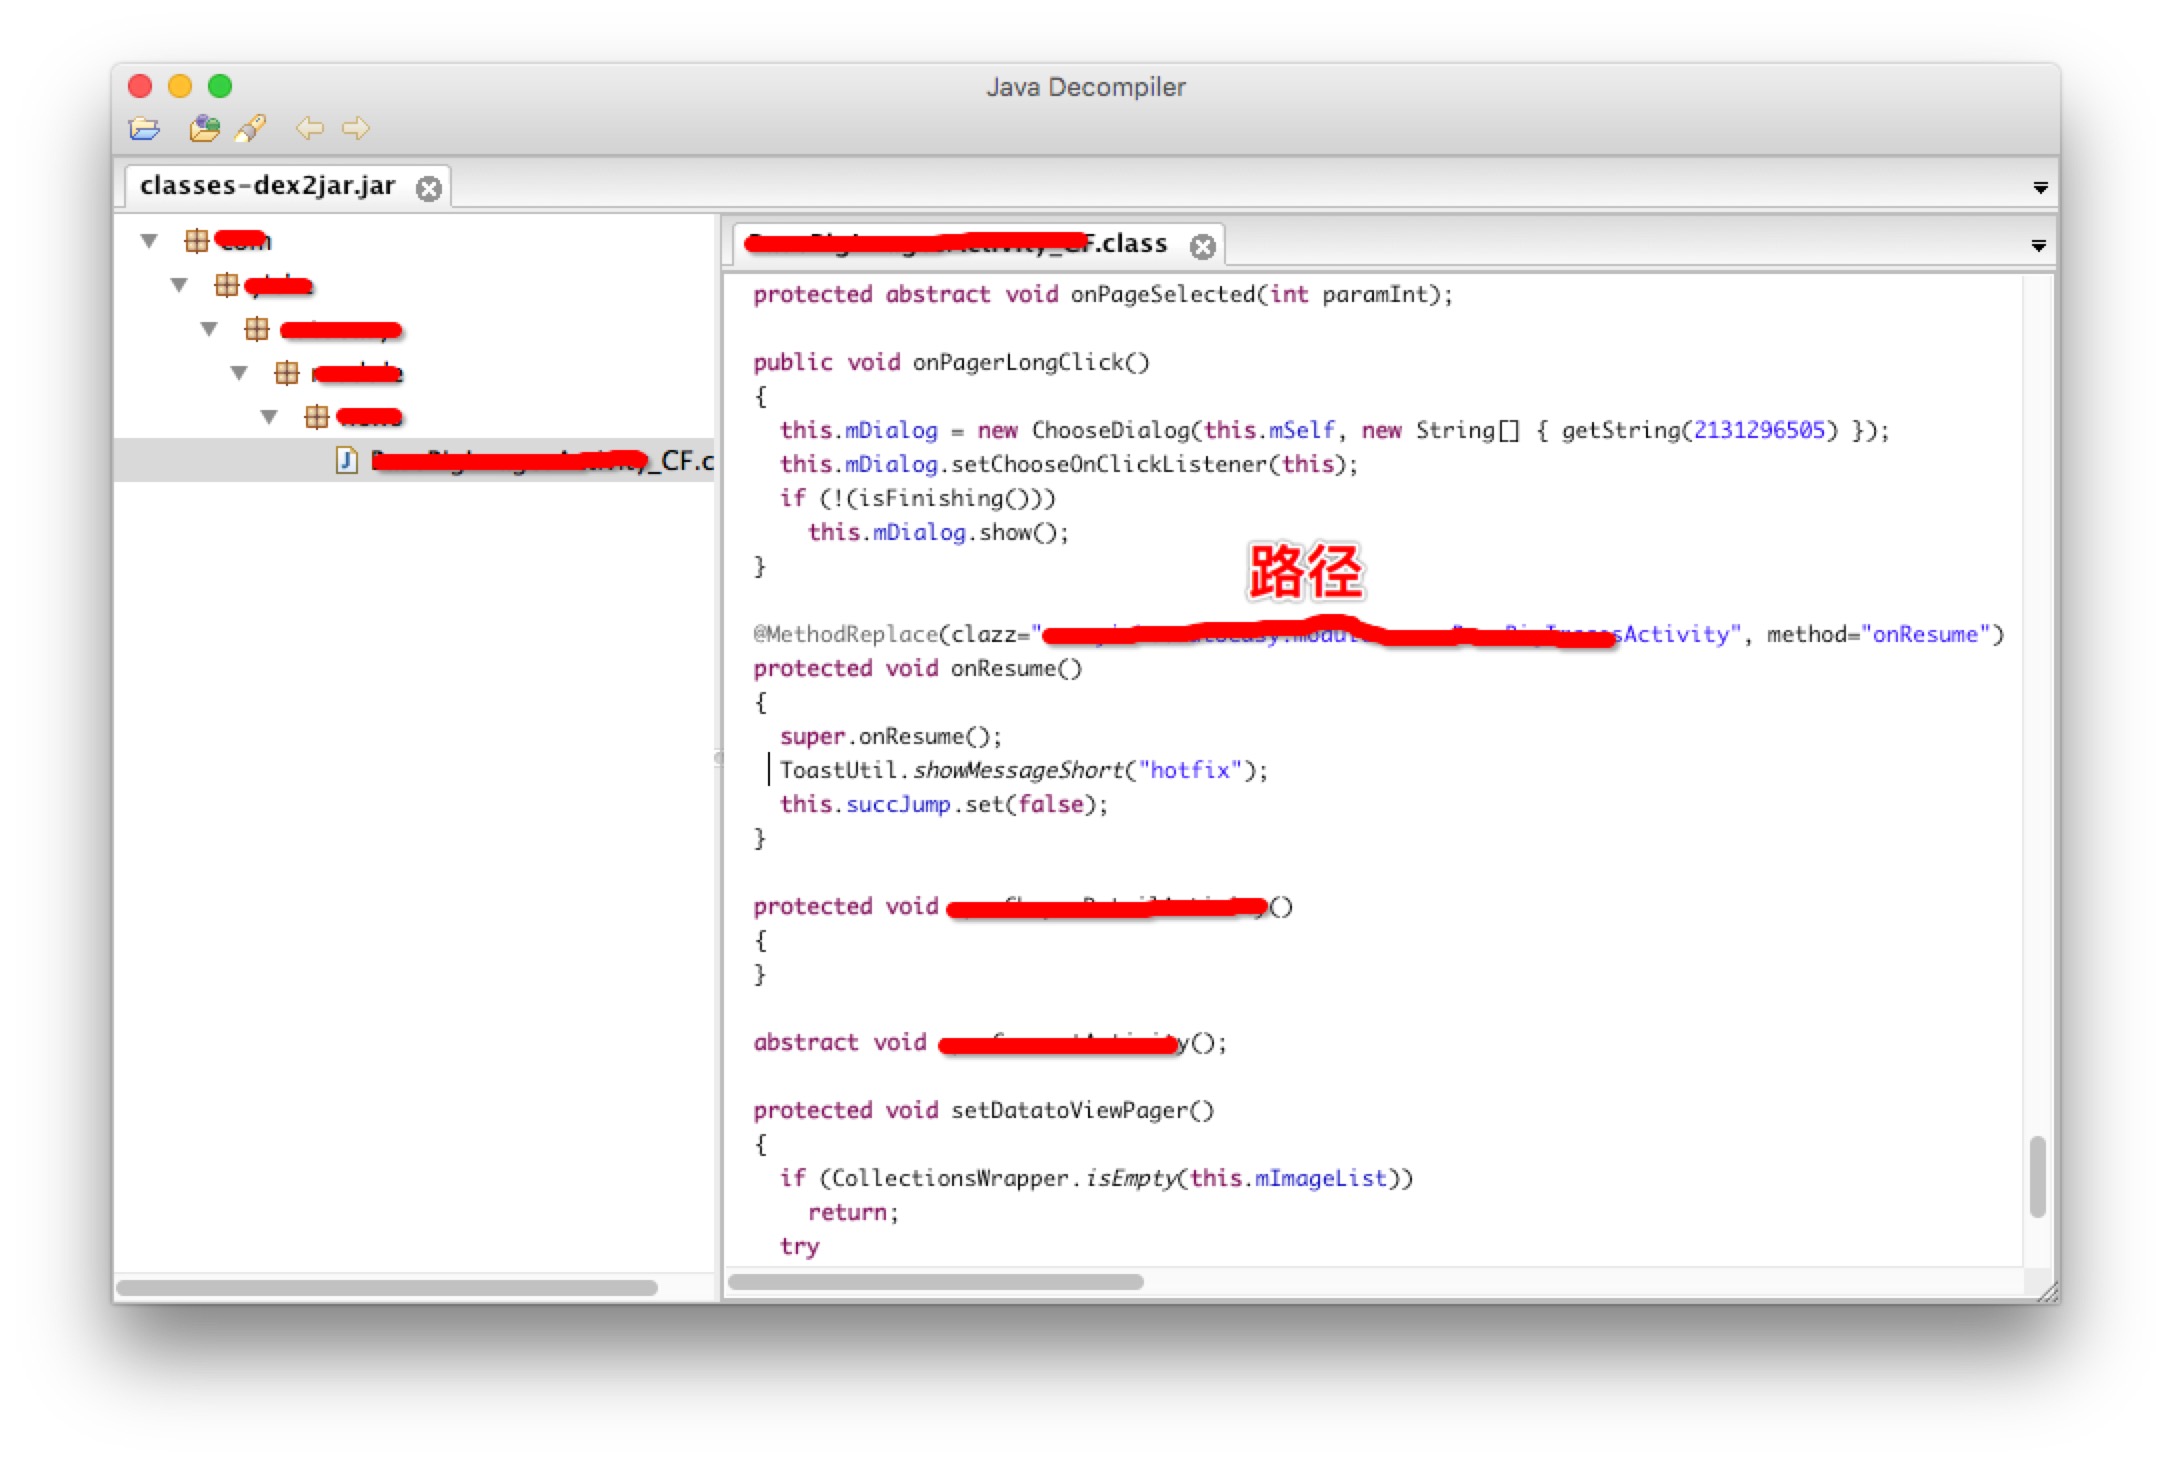Click the fourth-level package icon
2172x1464 pixels.
tap(286, 373)
